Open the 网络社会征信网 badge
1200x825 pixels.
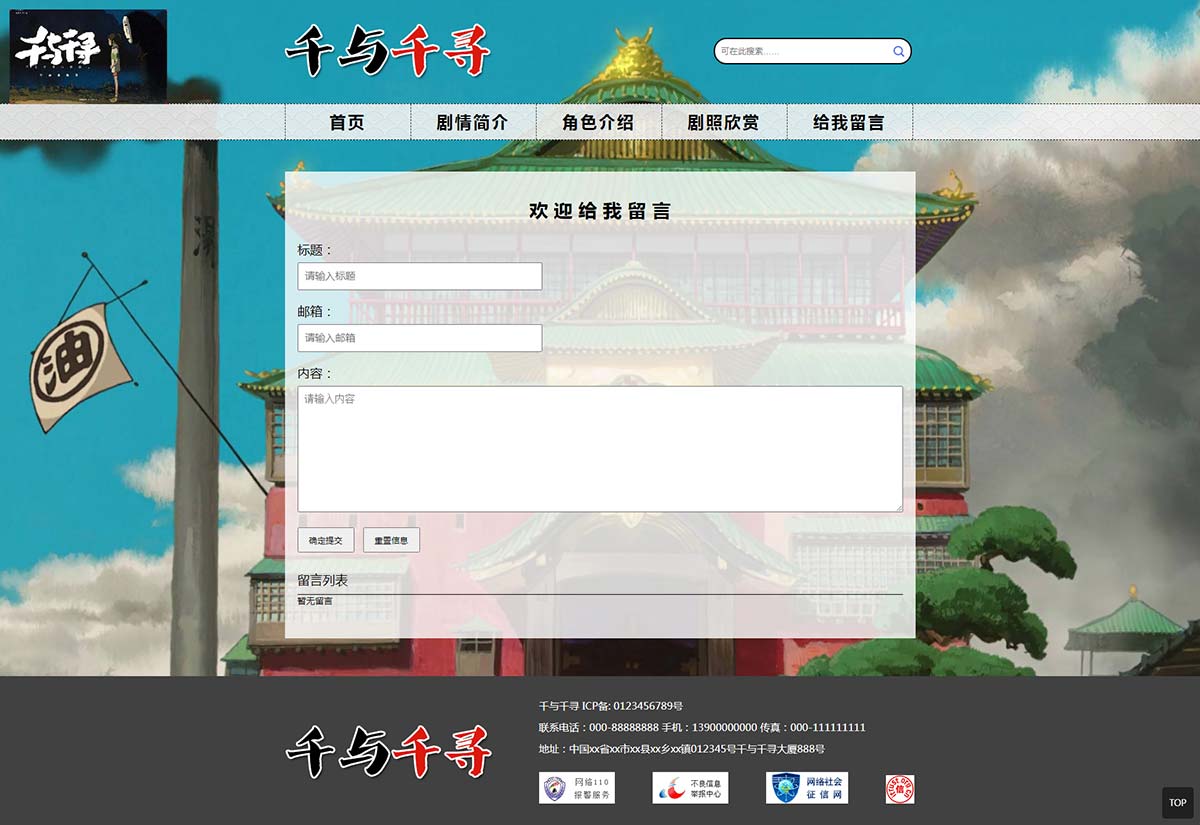pos(807,788)
